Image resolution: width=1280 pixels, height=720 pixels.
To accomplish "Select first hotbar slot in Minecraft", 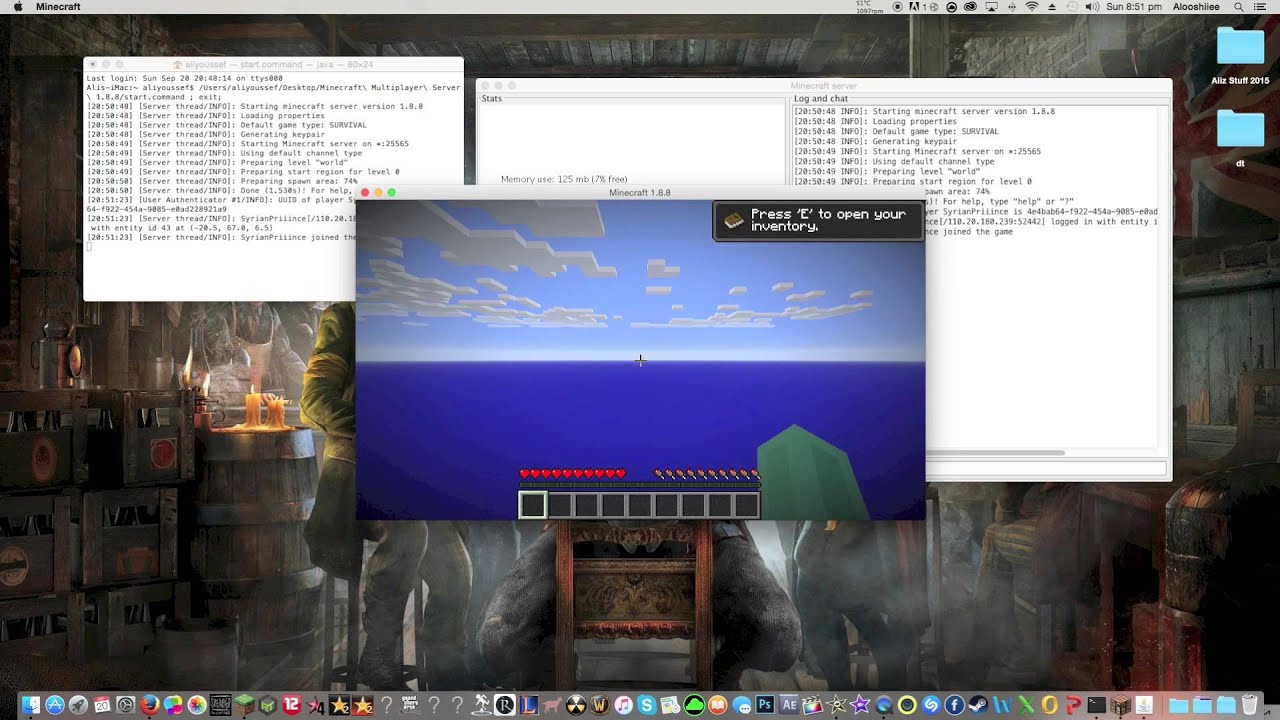I will [x=533, y=505].
